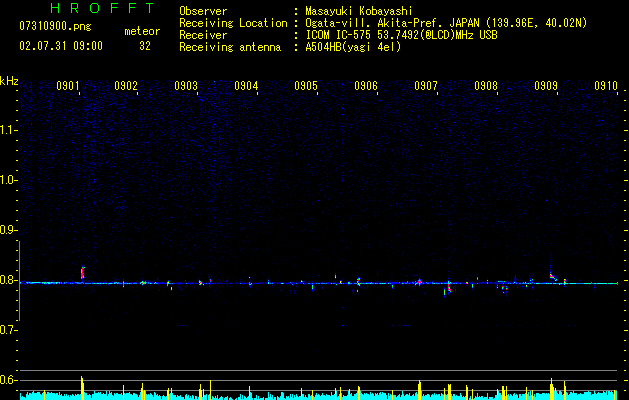Image resolution: width=629 pixels, height=400 pixels.
Task: Select observer name Masayuki Kobayashi
Action: (359, 11)
